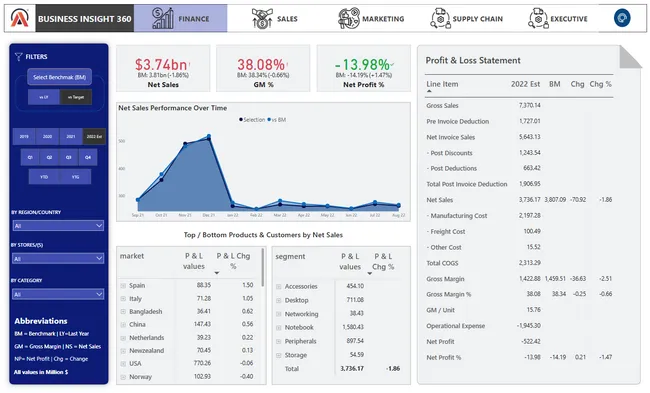Expand the Accessories segment row
The height and width of the screenshot is (393, 650).
pos(279,286)
